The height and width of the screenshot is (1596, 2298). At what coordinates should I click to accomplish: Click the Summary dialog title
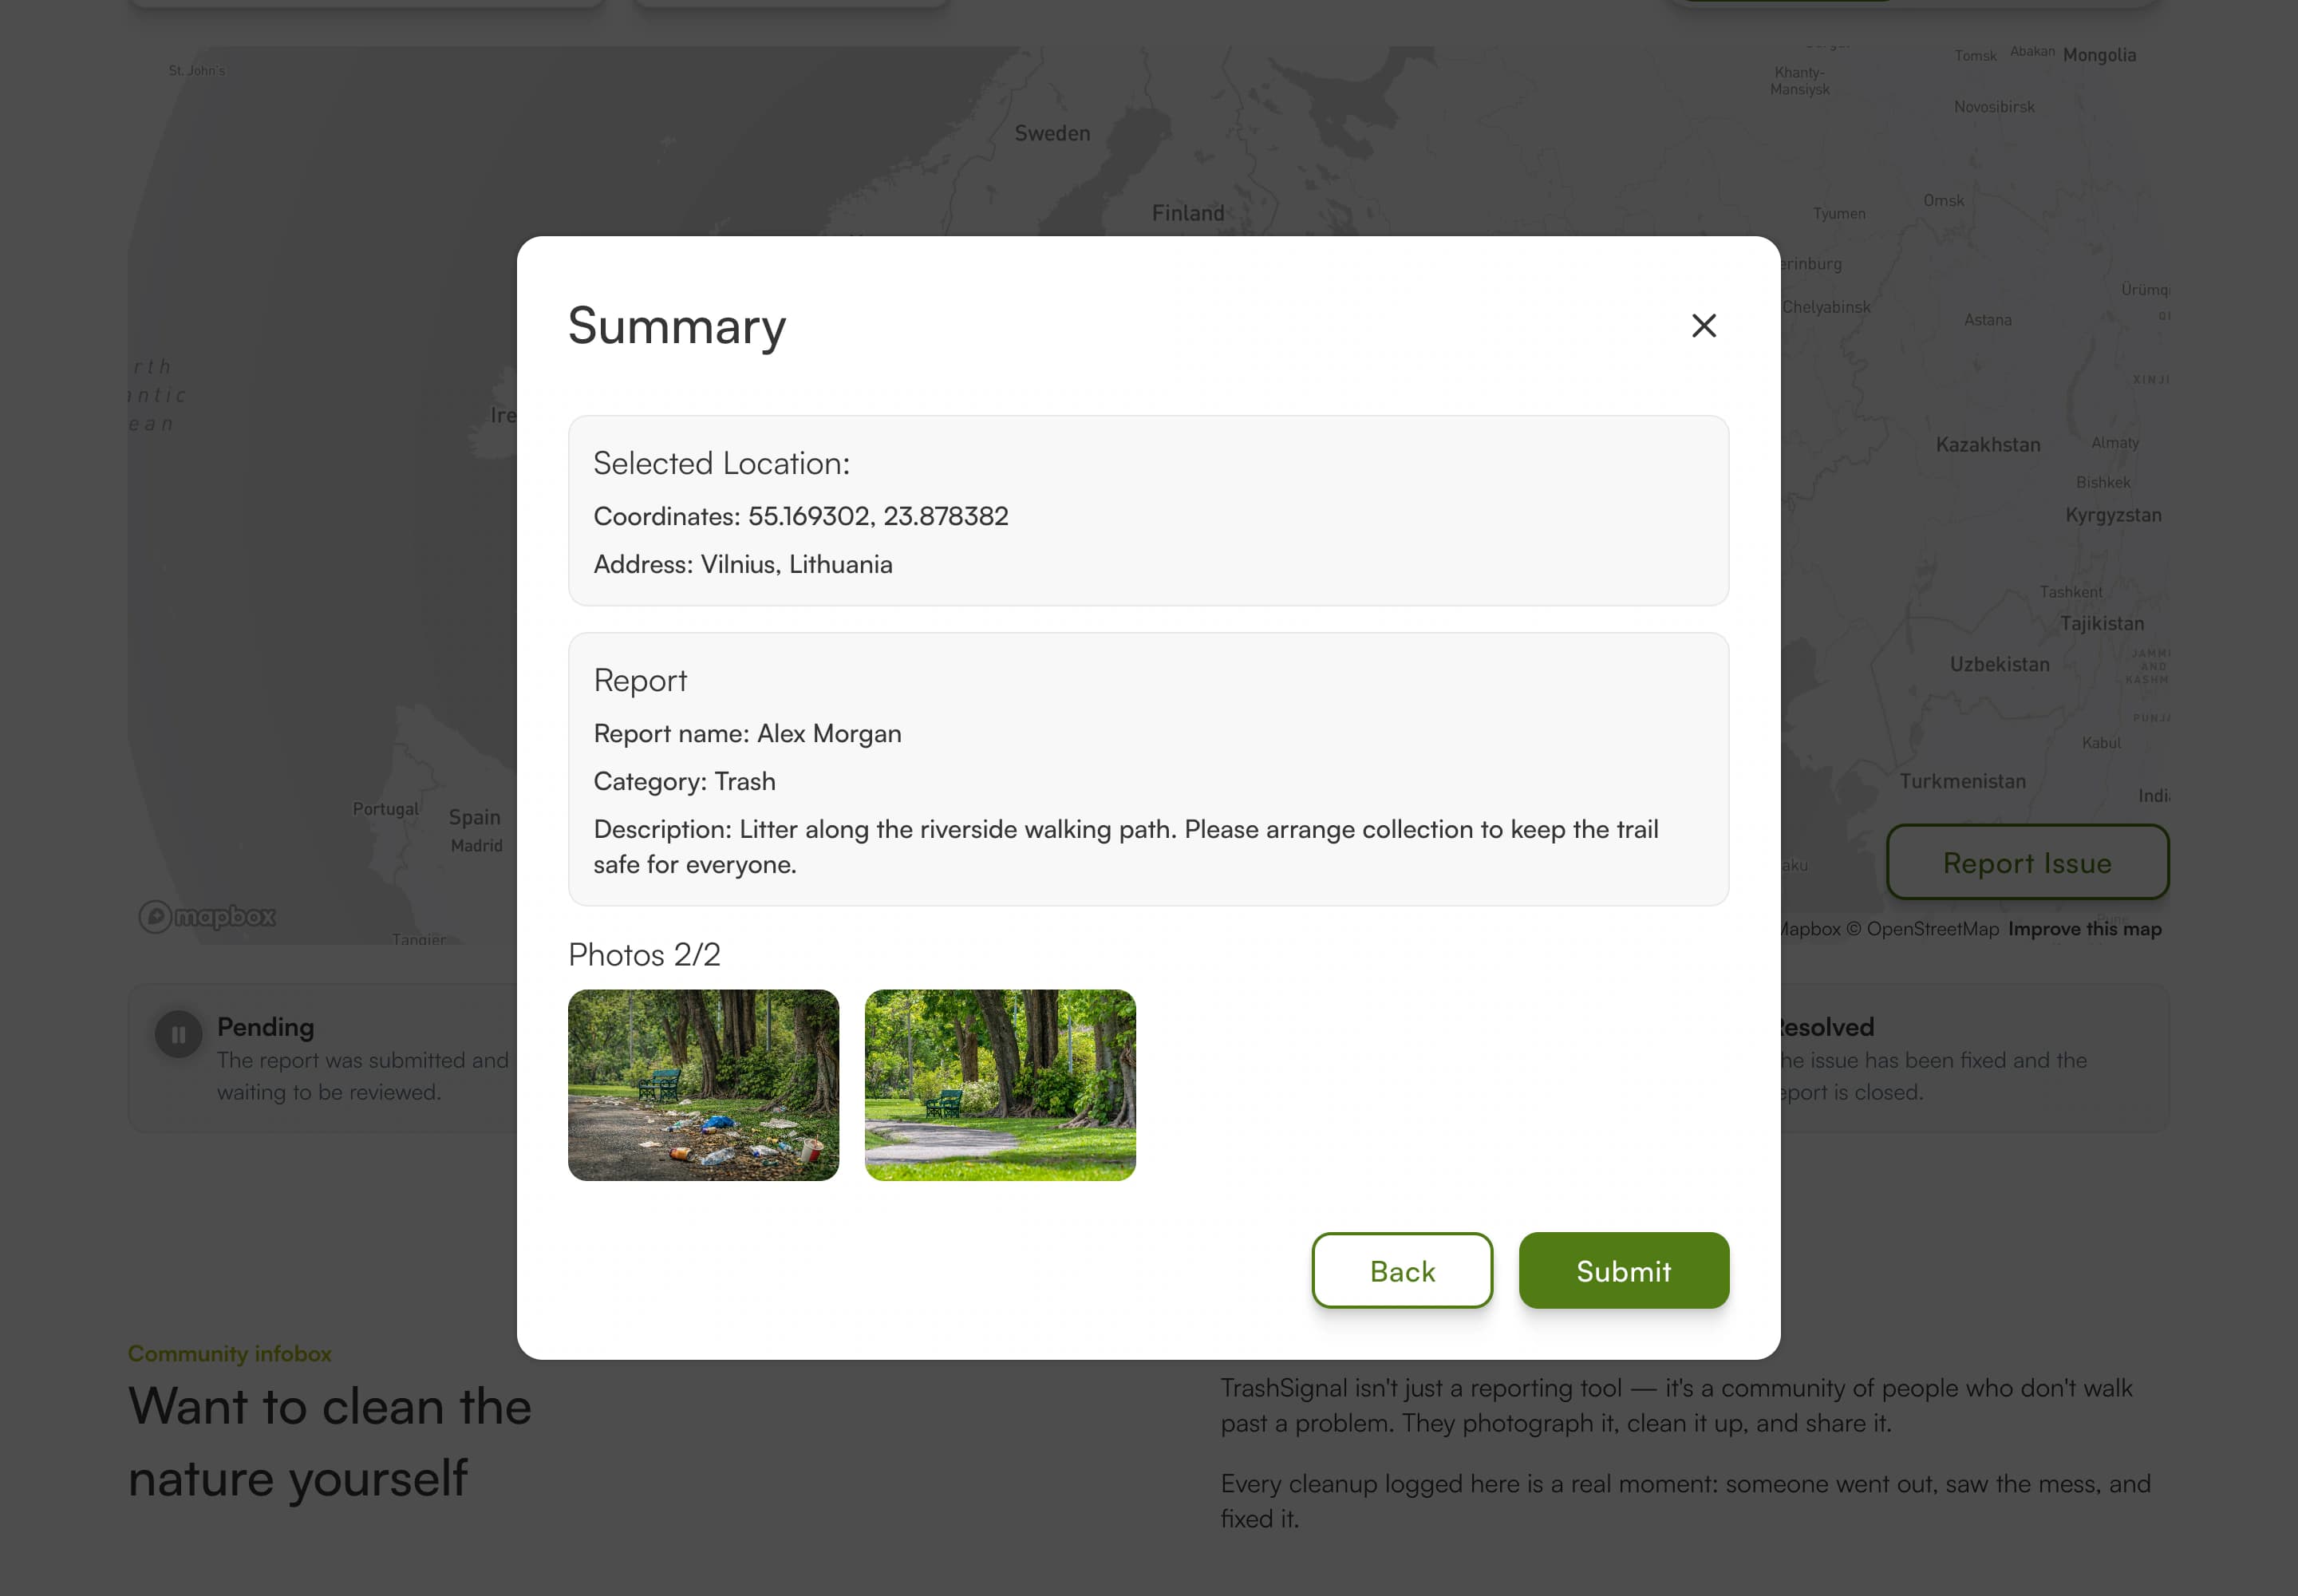[677, 326]
